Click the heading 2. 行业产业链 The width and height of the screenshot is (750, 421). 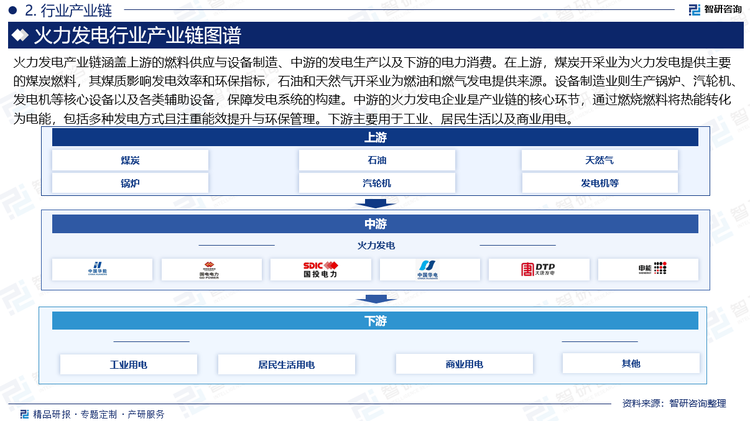68,10
